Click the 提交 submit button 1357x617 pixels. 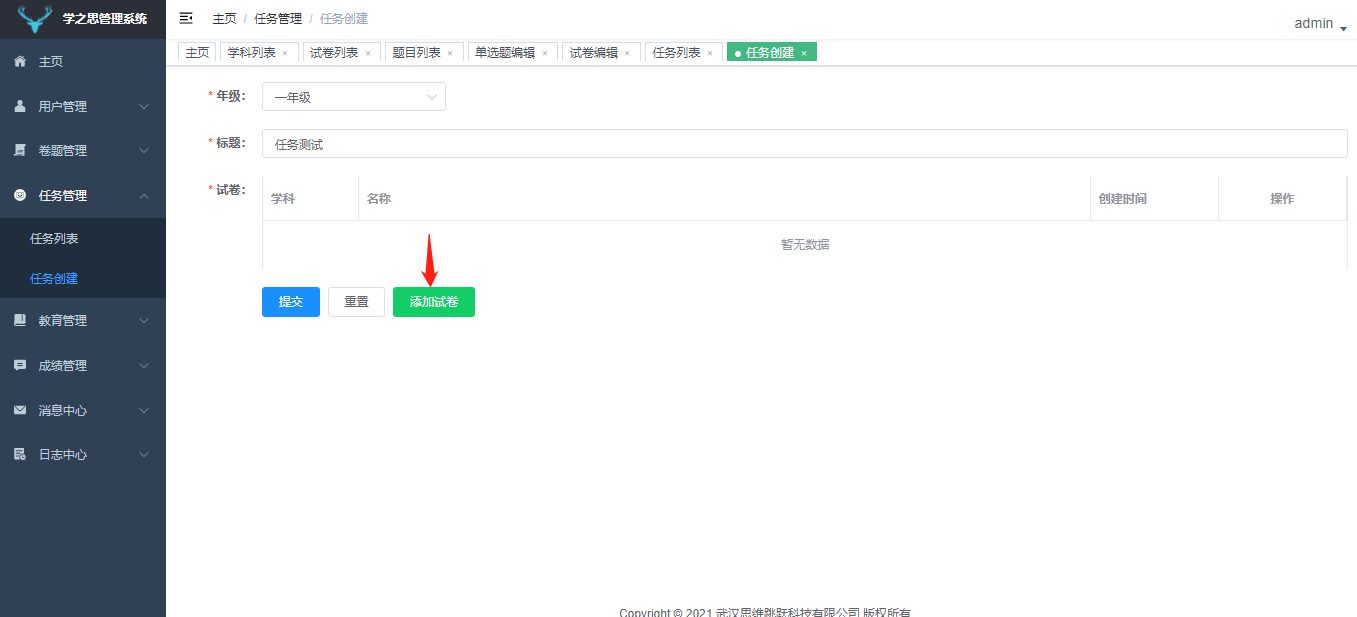[x=290, y=301]
